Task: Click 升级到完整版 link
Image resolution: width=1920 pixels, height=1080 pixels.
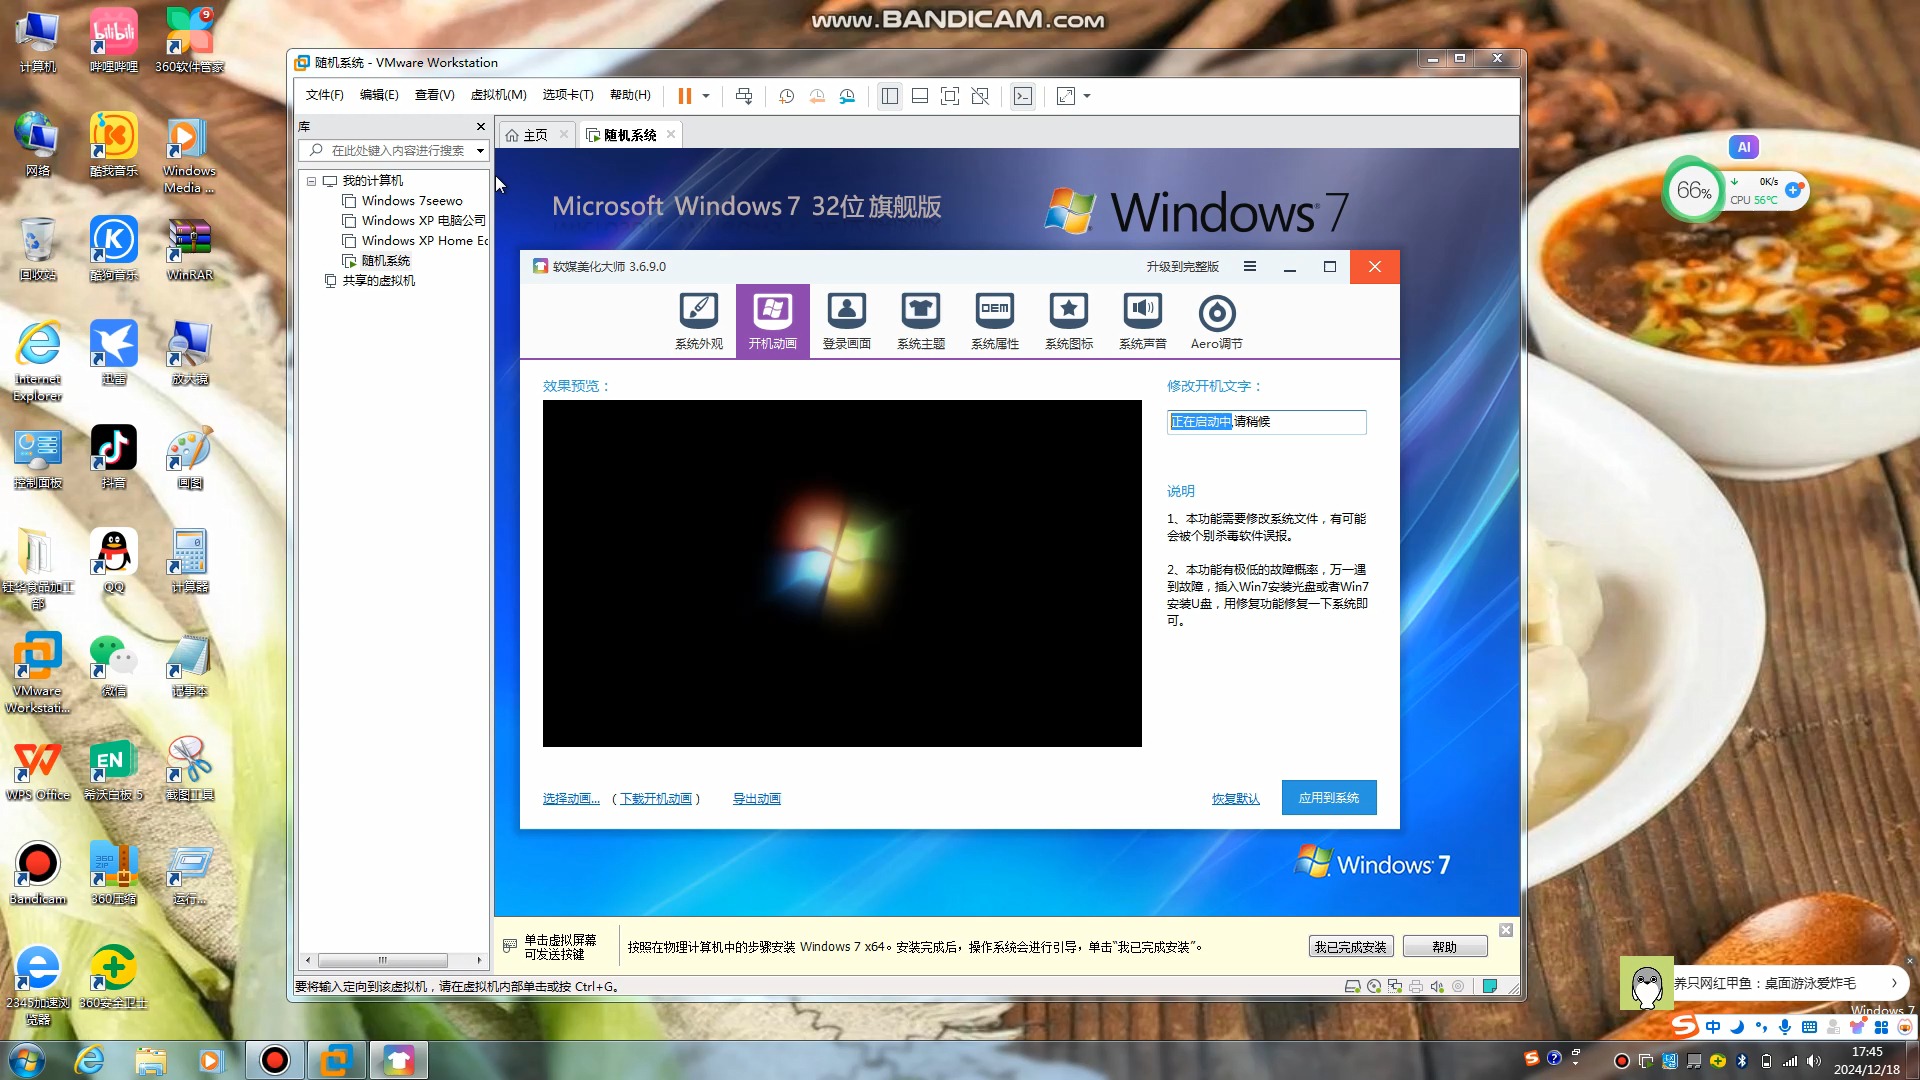Action: tap(1183, 266)
